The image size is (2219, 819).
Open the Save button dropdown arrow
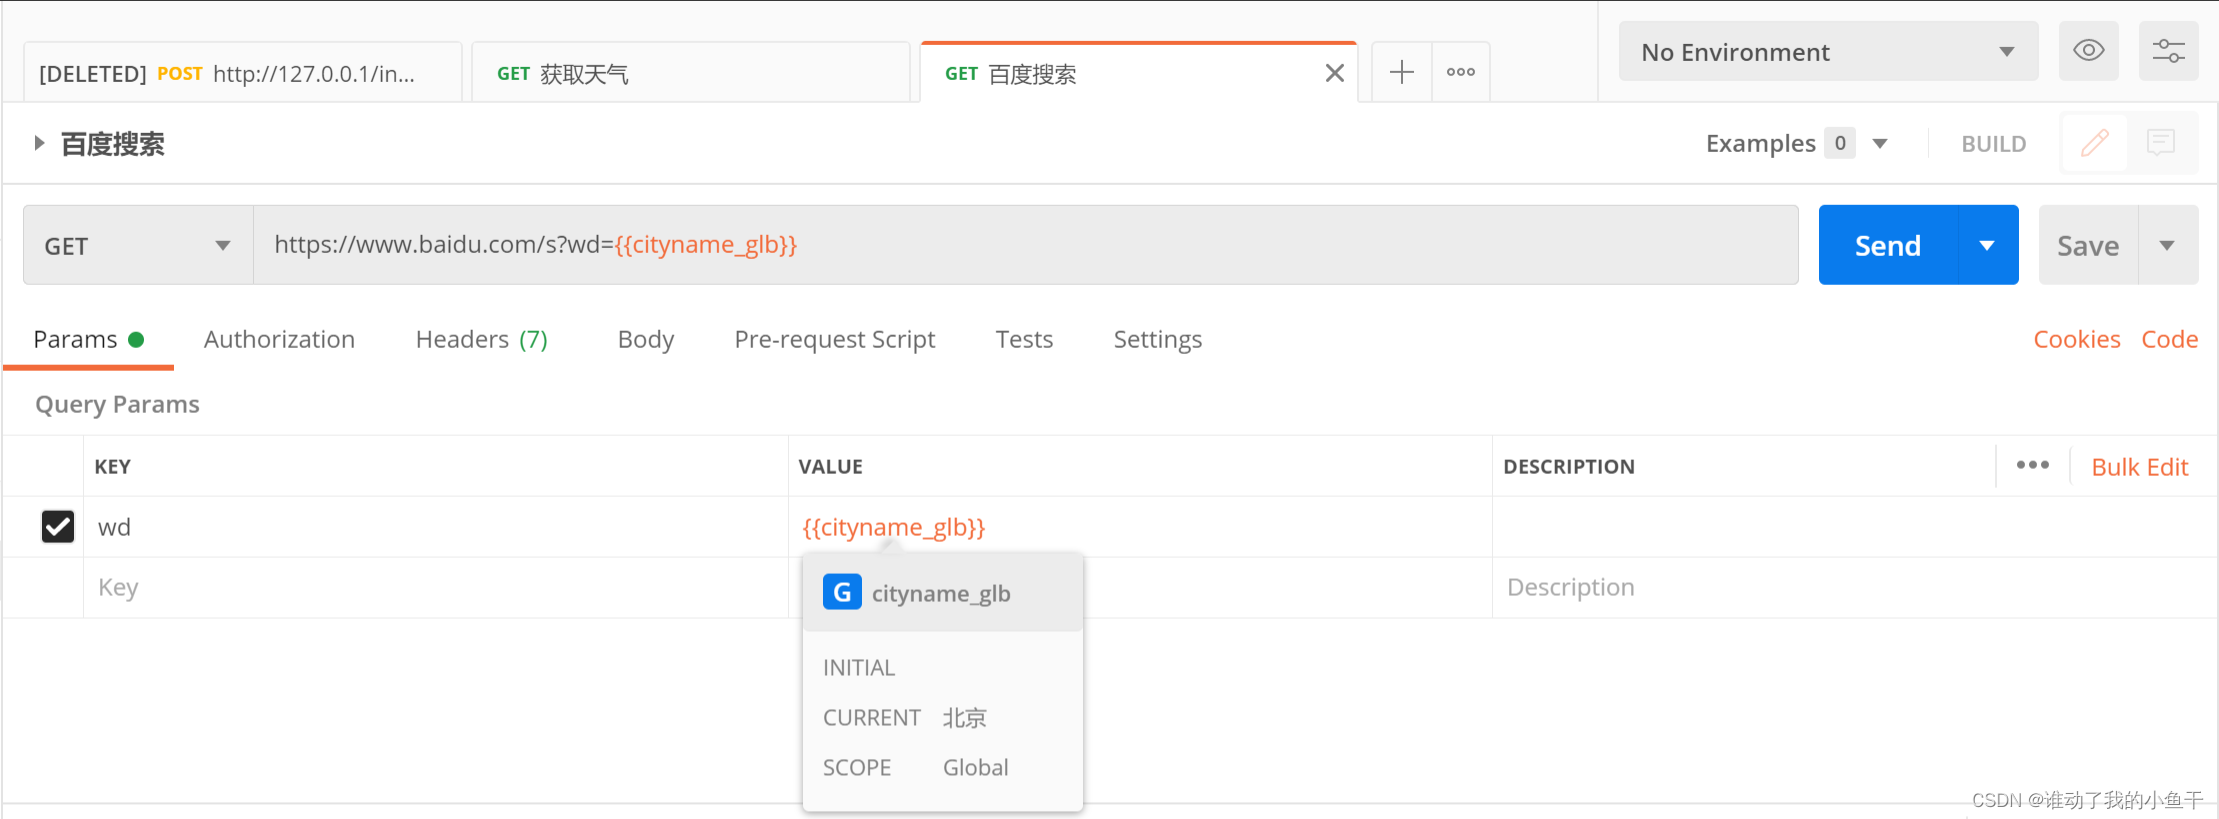point(2167,245)
